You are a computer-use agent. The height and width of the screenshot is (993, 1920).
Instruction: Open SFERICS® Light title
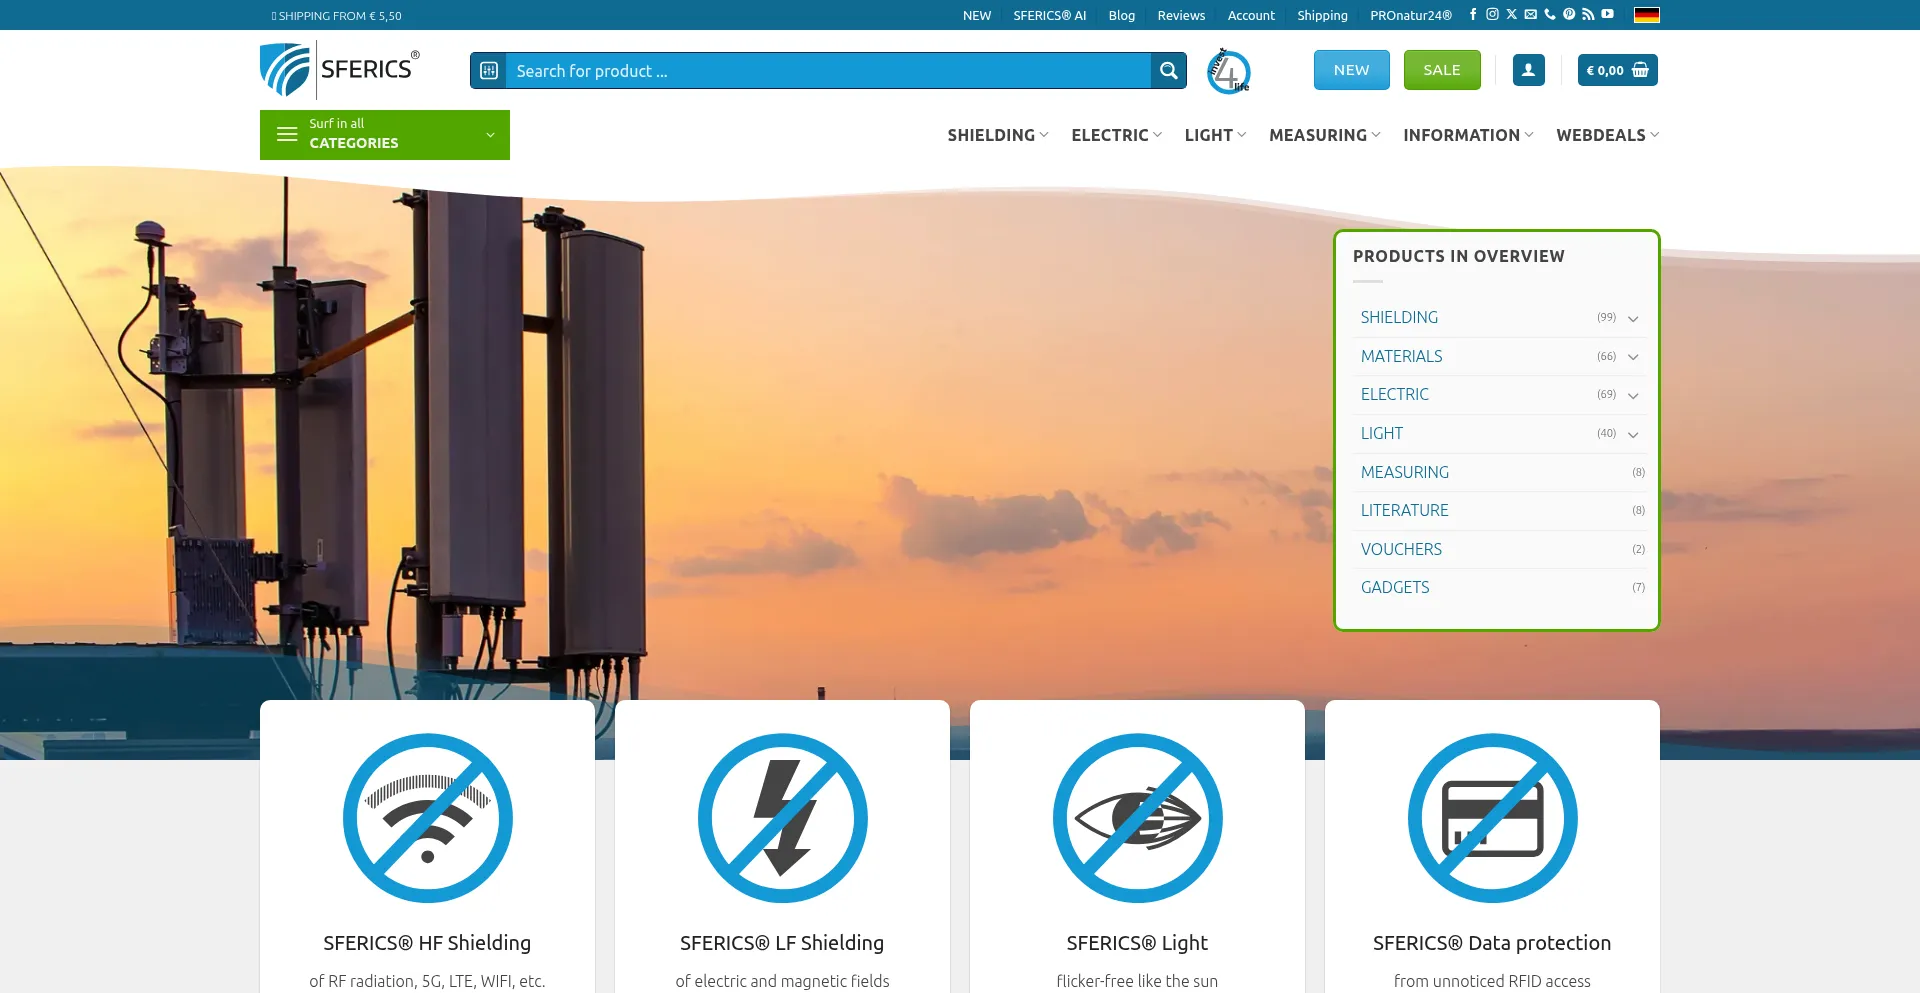click(x=1137, y=943)
